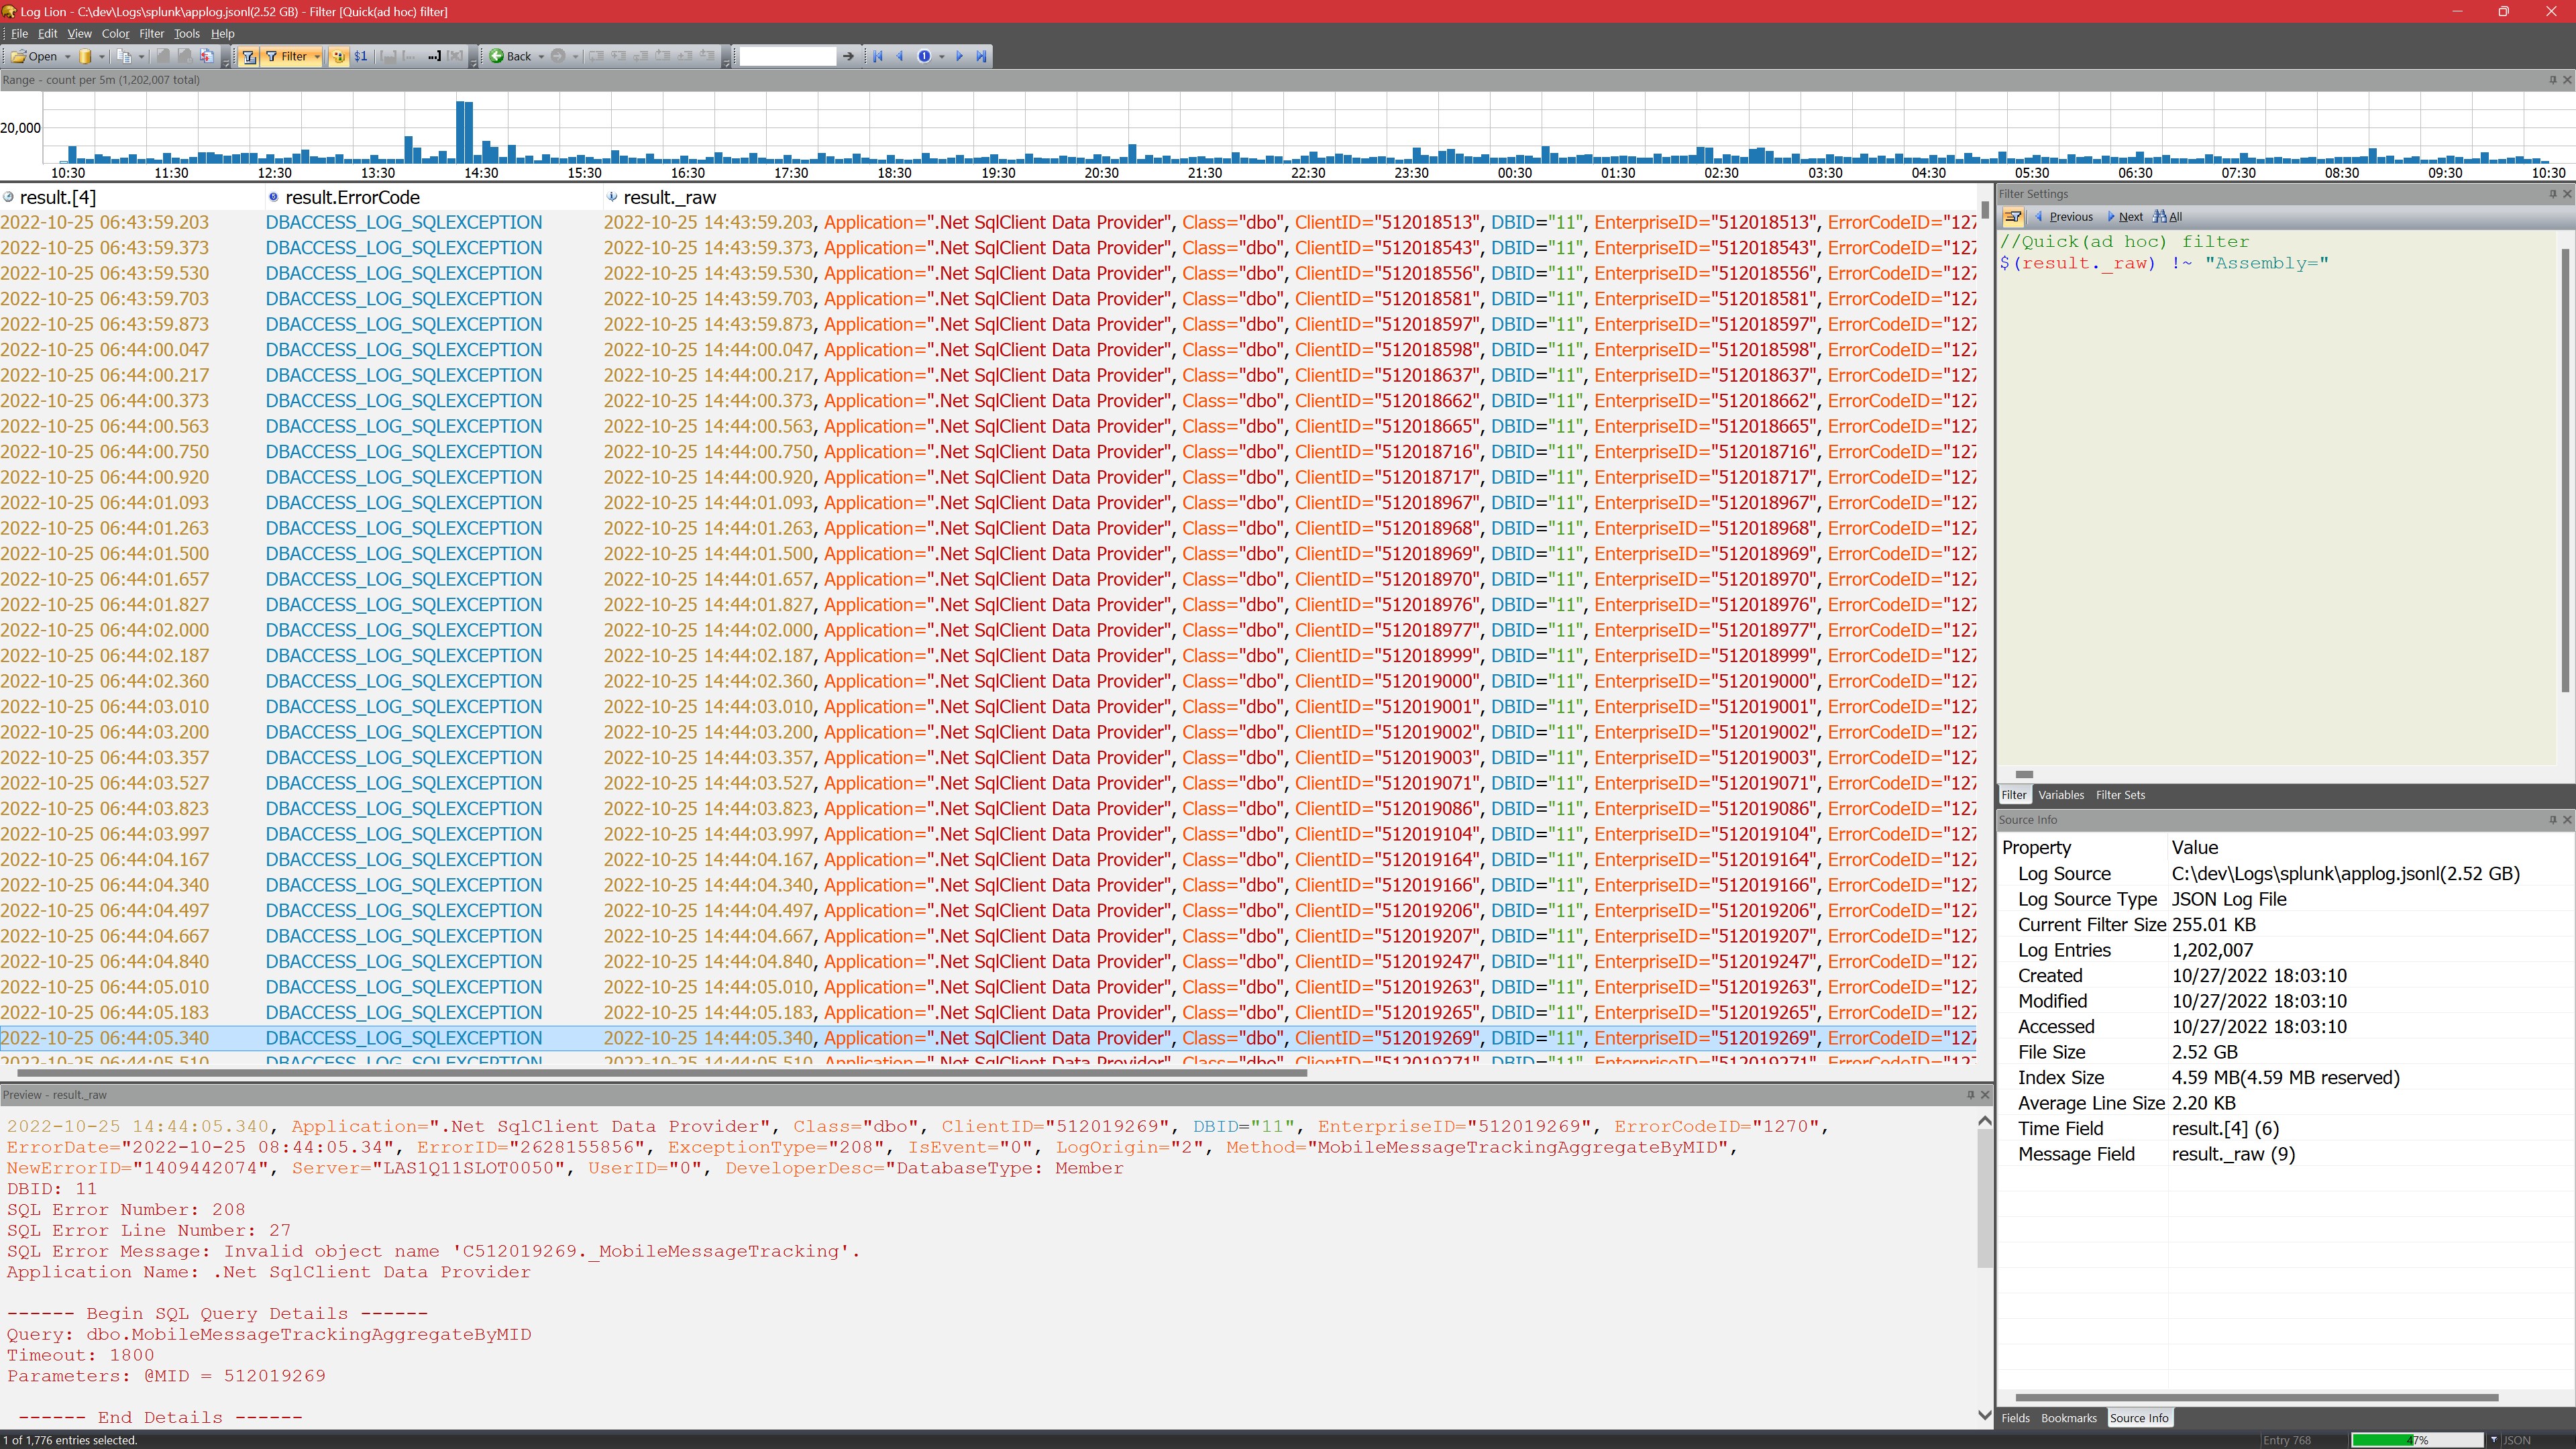Screen dimensions: 2576x1449
Task: Toggle the color palette highlight icon
Action: pos(339,56)
